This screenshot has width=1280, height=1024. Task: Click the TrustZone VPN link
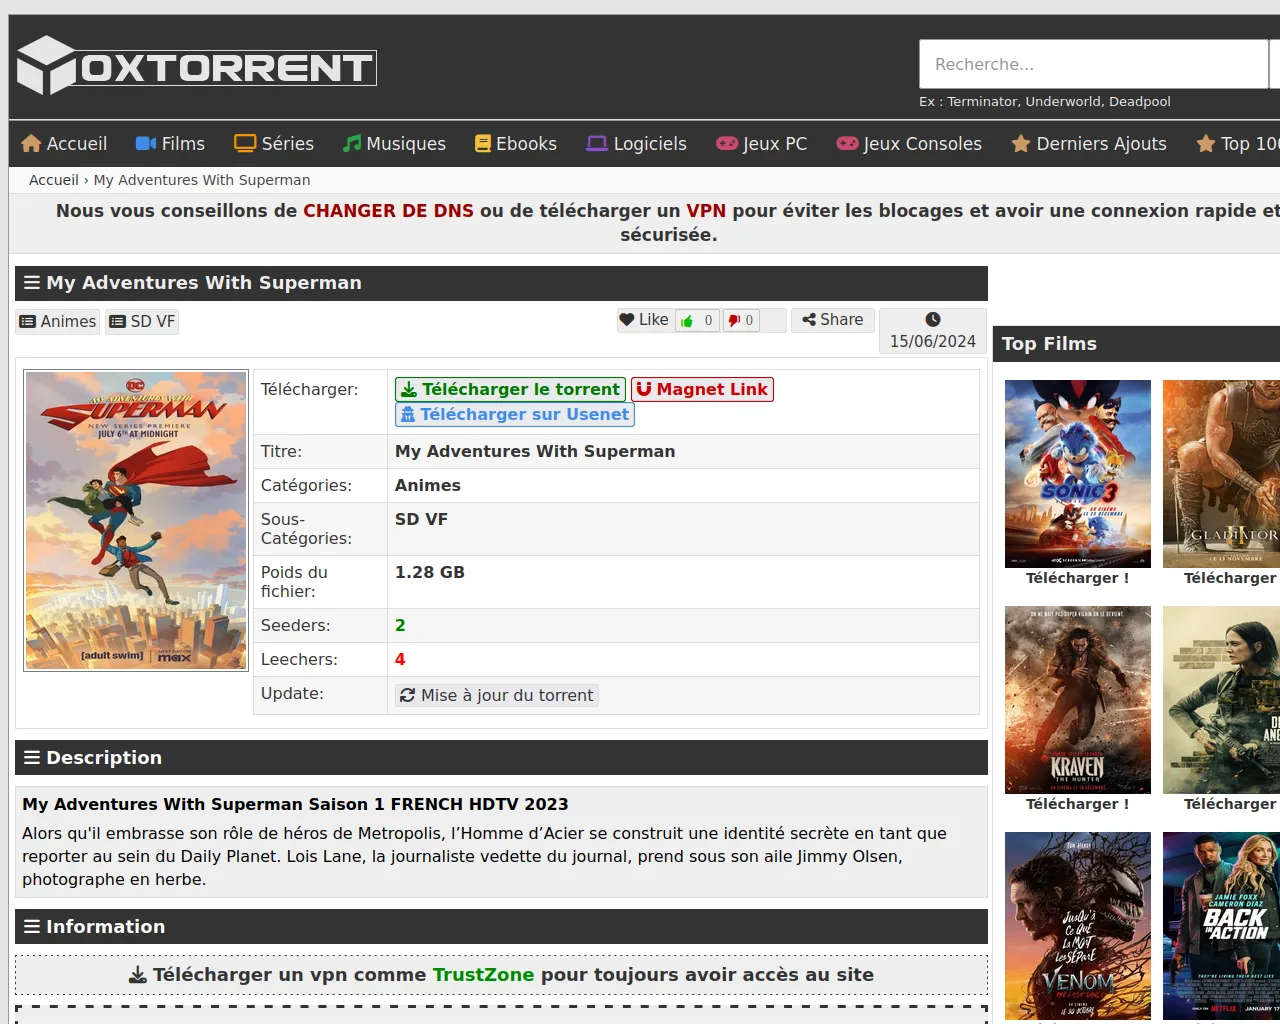click(x=483, y=975)
